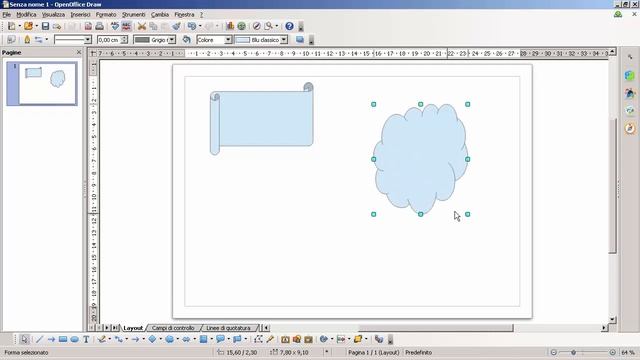Image resolution: width=640 pixels, height=360 pixels.
Task: Click the zoom slider handle
Action: point(573,352)
